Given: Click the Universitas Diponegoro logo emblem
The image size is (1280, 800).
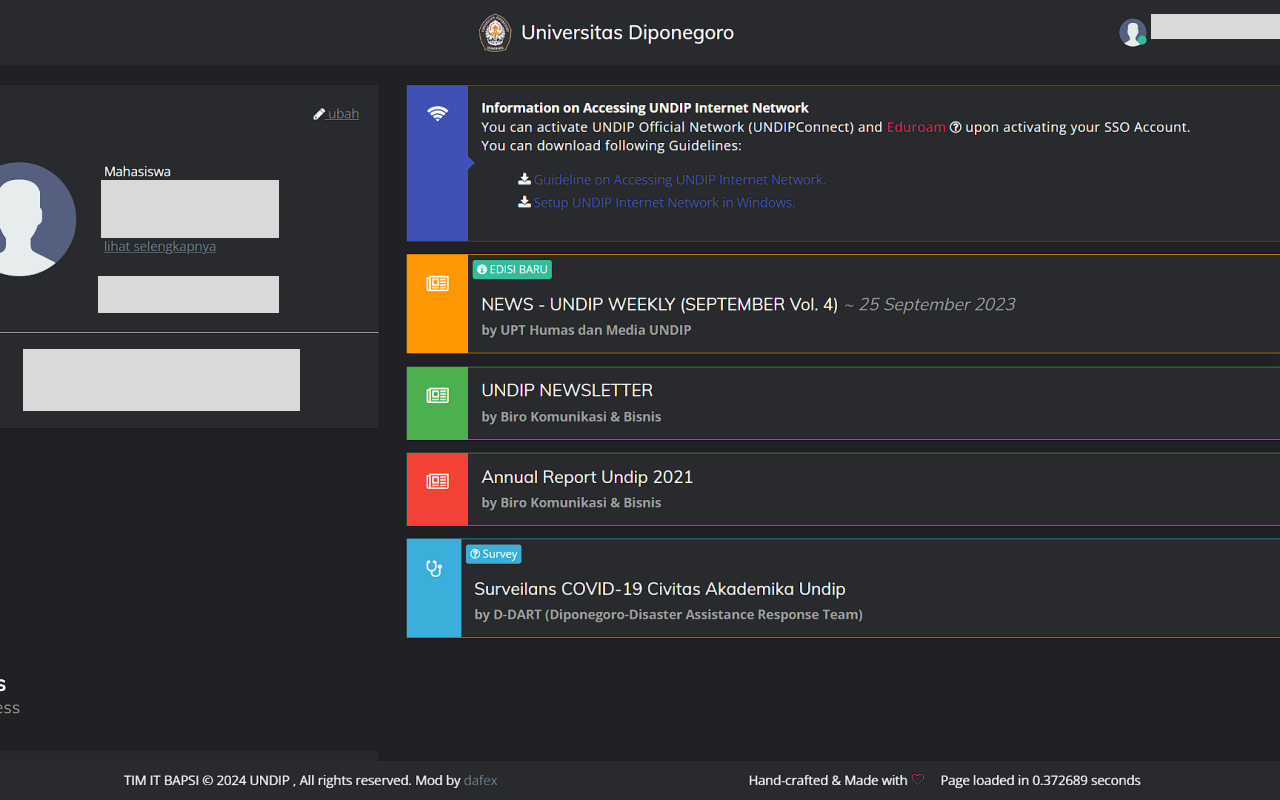Looking at the screenshot, I should coord(495,33).
